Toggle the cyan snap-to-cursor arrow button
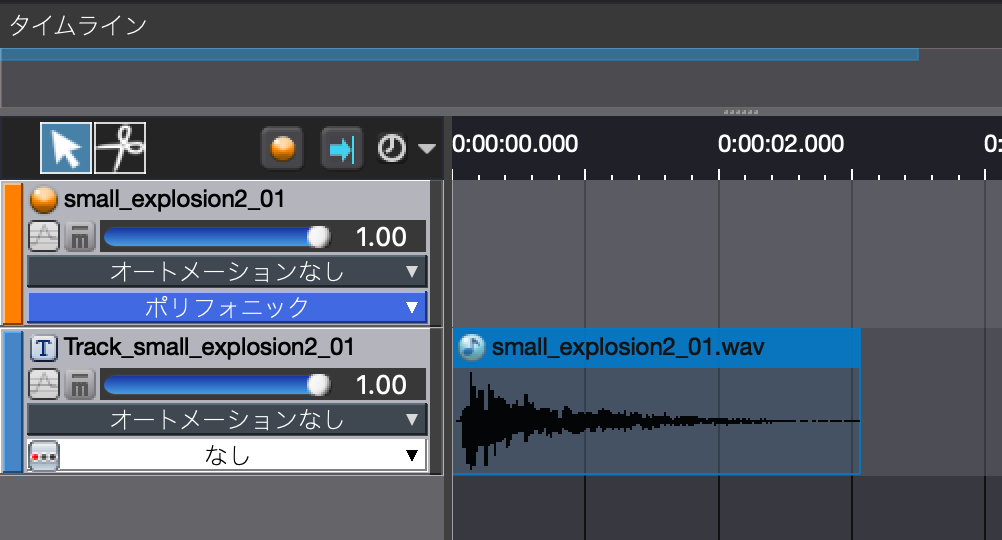This screenshot has height=540, width=1002. point(342,149)
